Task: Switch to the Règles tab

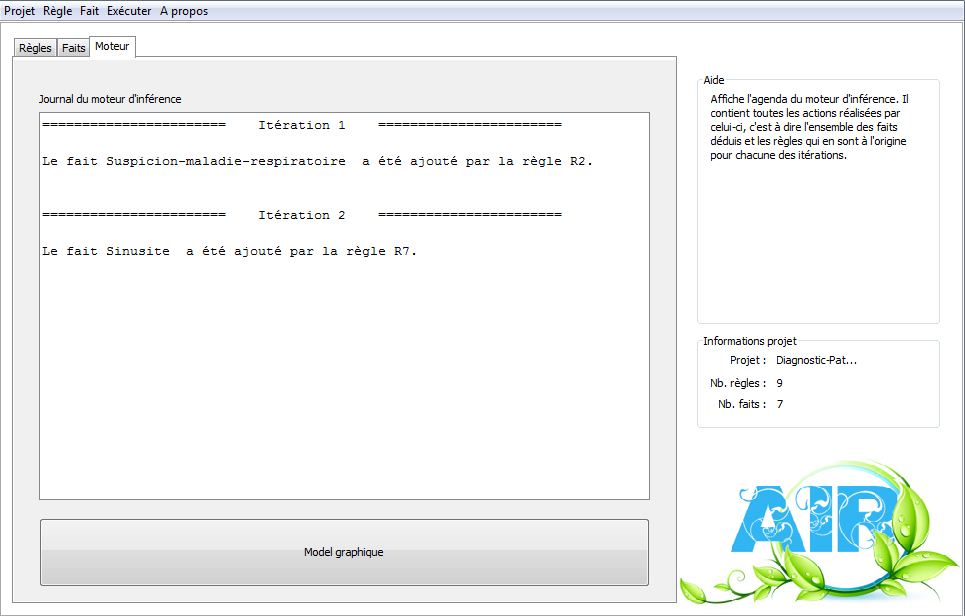Action: [x=35, y=48]
